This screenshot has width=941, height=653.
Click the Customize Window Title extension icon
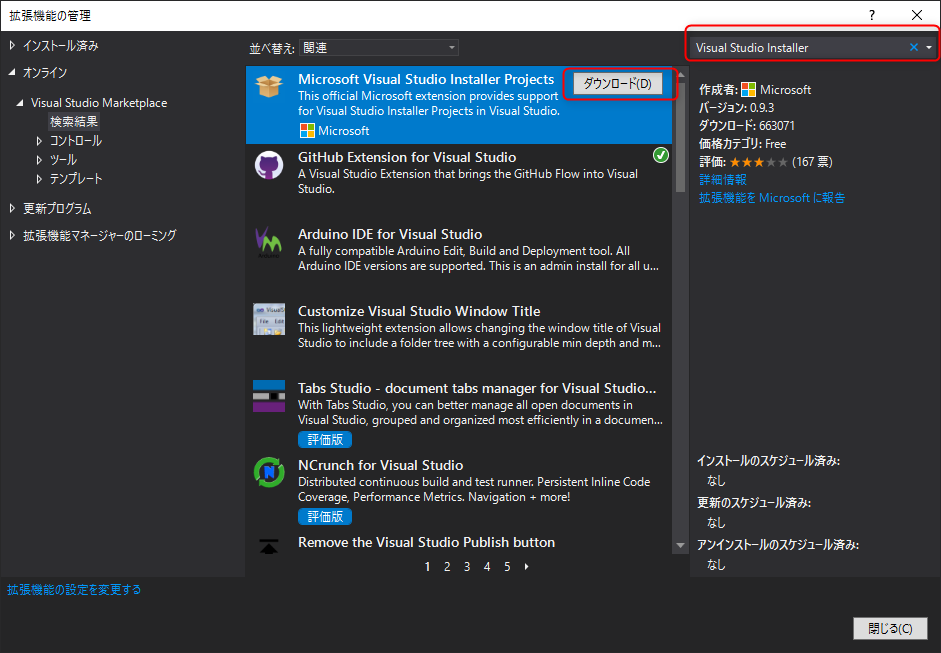click(269, 319)
